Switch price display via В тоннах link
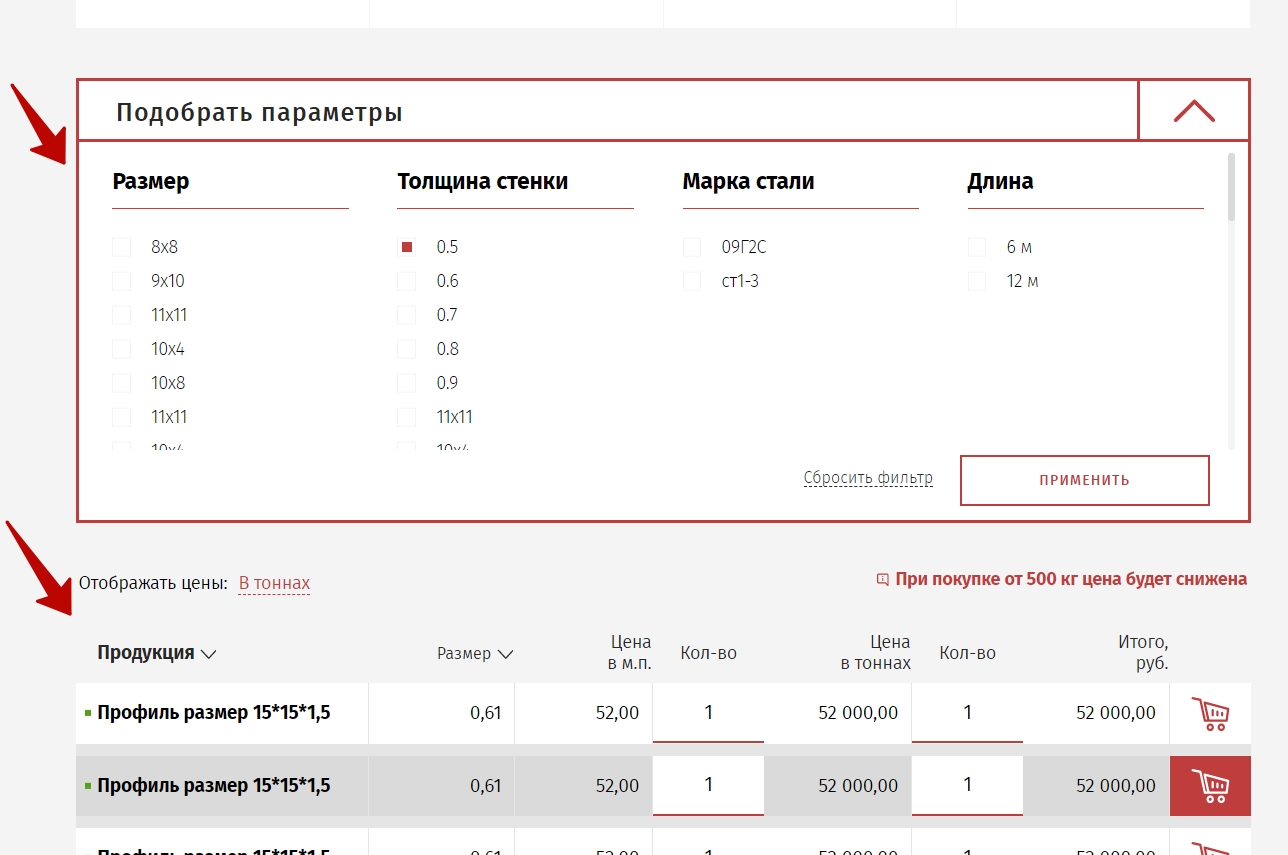This screenshot has height=855, width=1288. (x=274, y=583)
